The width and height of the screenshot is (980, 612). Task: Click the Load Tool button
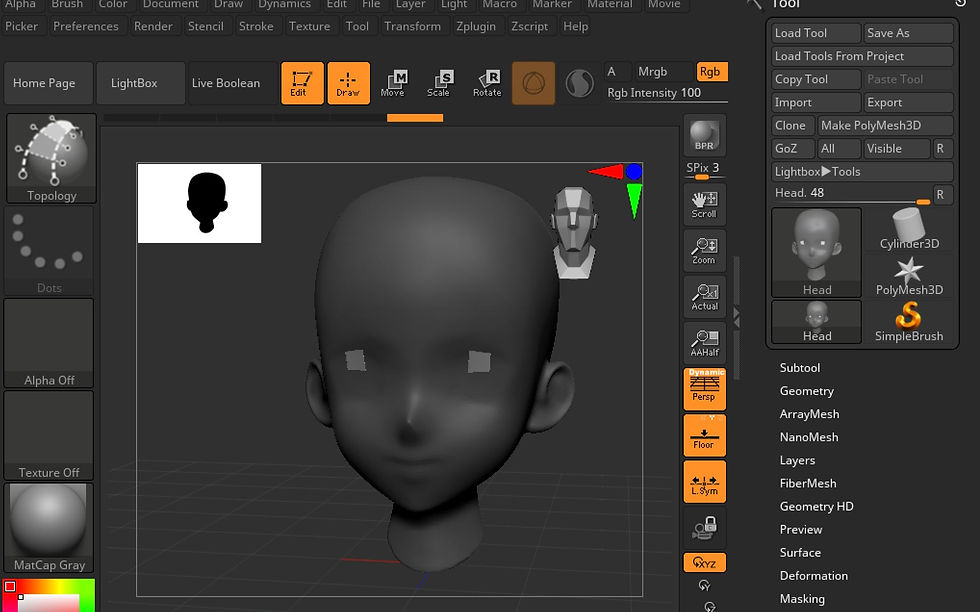click(816, 33)
